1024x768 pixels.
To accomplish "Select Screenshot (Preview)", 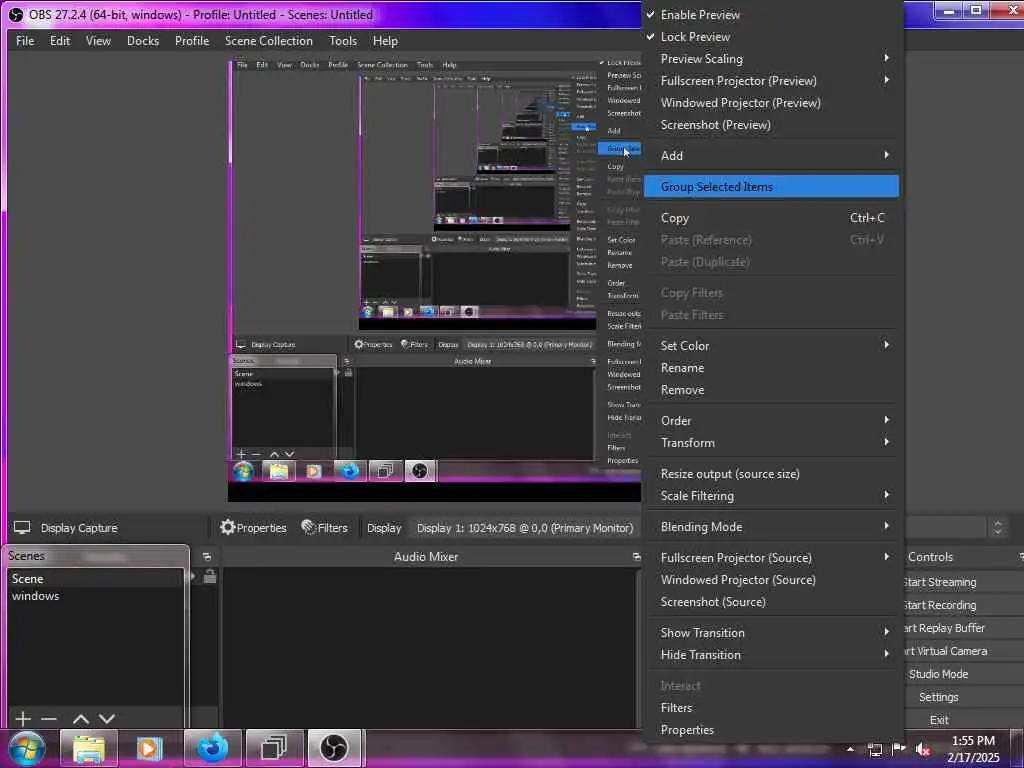I will pos(771,125).
